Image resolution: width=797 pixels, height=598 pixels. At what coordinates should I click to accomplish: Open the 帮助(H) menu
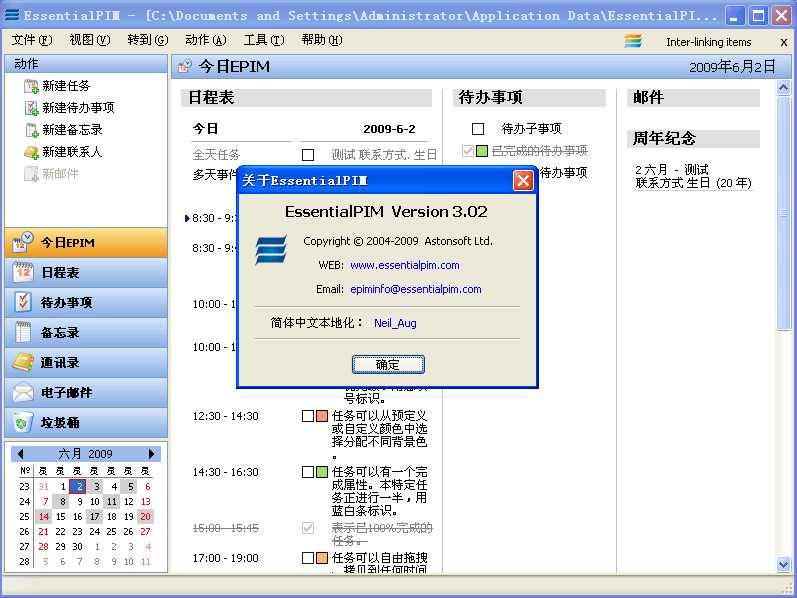click(322, 40)
